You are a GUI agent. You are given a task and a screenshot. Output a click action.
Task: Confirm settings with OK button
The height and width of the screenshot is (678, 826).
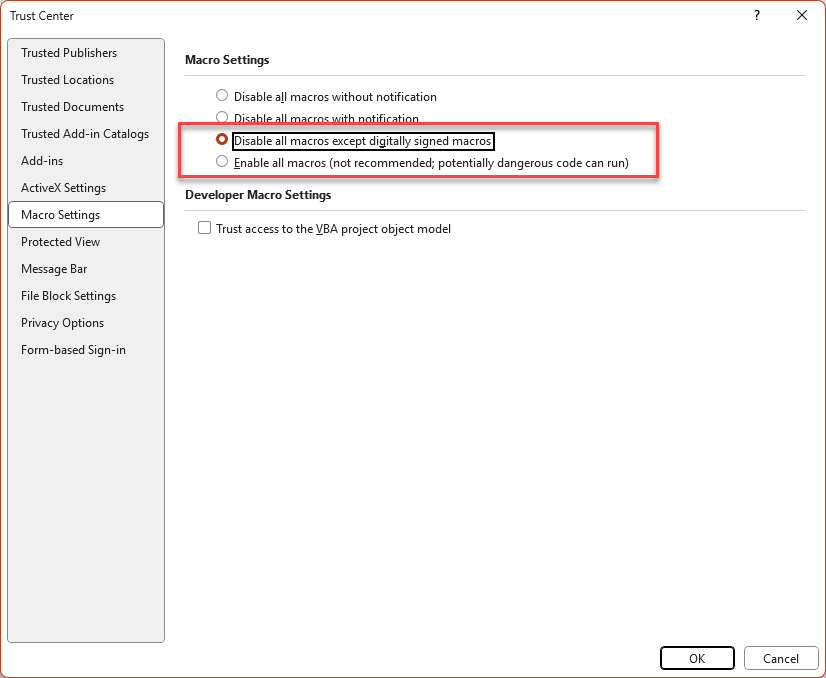pos(697,658)
